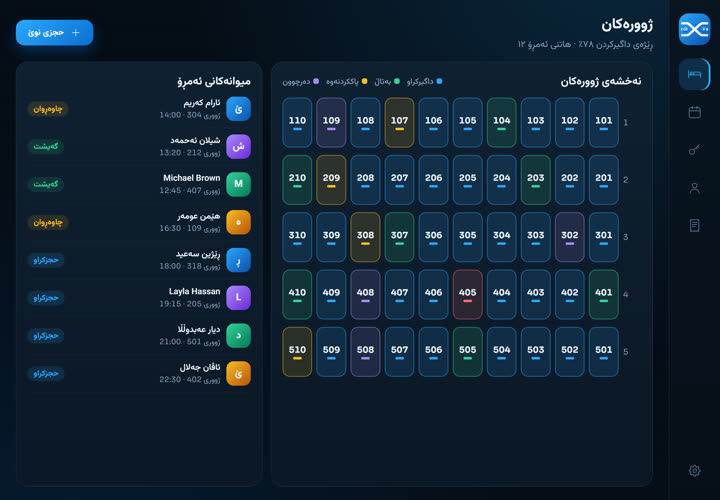The image size is (720, 500).
Task: Select checkout room 508 tile
Action: coord(365,352)
